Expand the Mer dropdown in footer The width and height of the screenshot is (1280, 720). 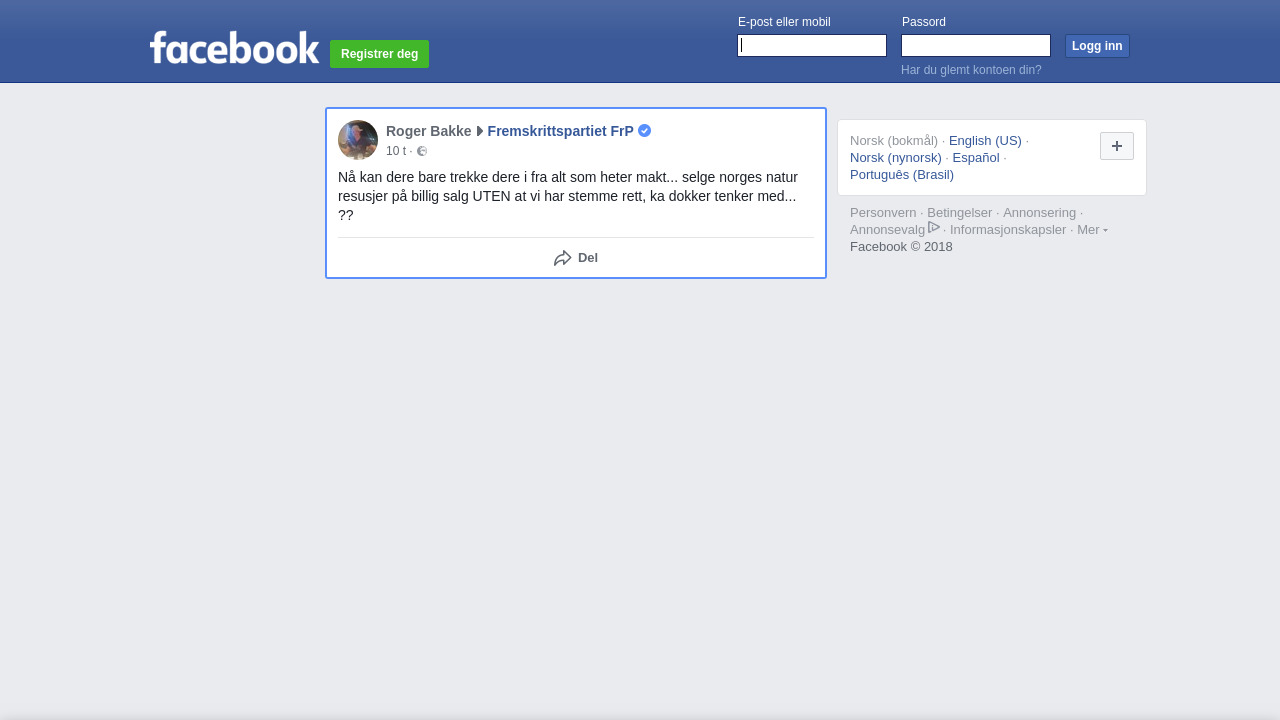tap(1092, 230)
